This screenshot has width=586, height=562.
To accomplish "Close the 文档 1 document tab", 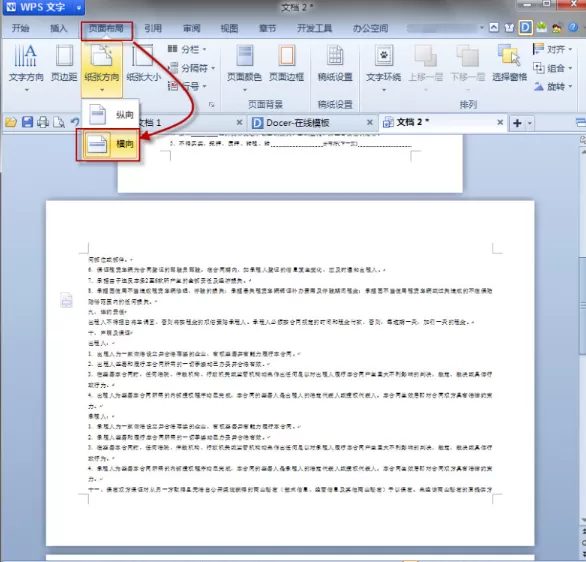I will pos(240,122).
